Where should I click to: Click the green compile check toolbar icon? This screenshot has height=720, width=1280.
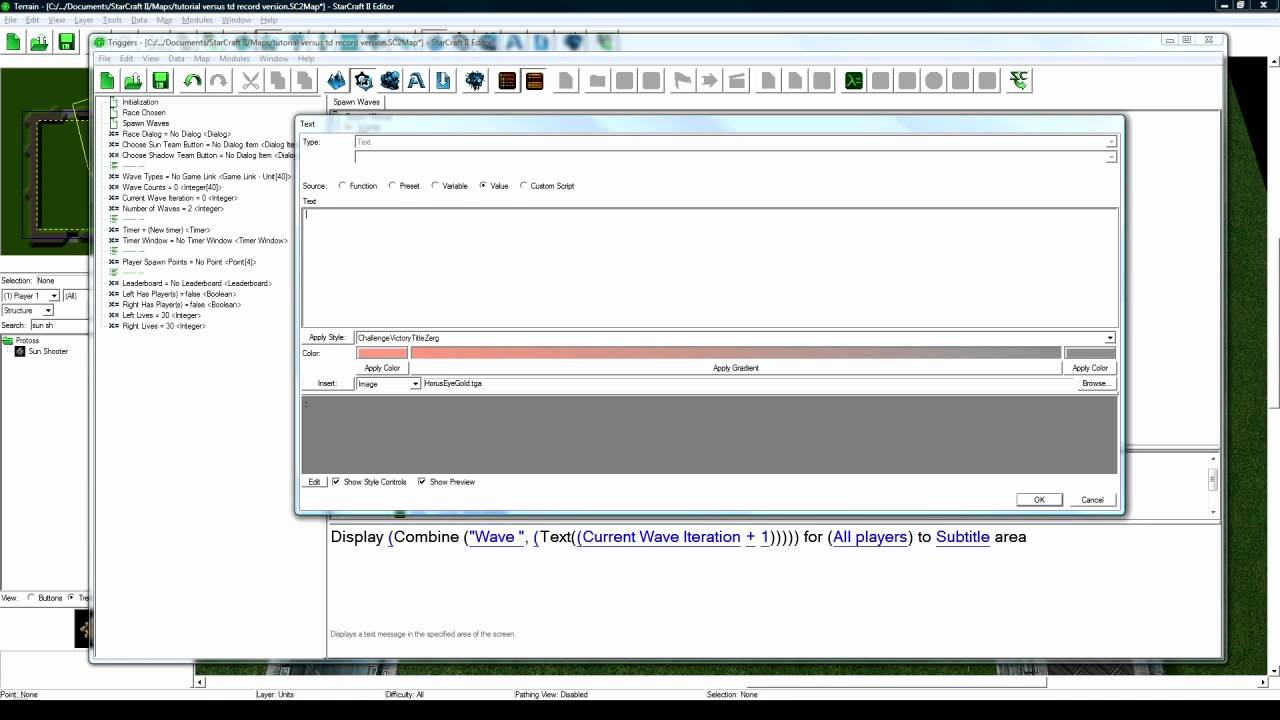1019,81
